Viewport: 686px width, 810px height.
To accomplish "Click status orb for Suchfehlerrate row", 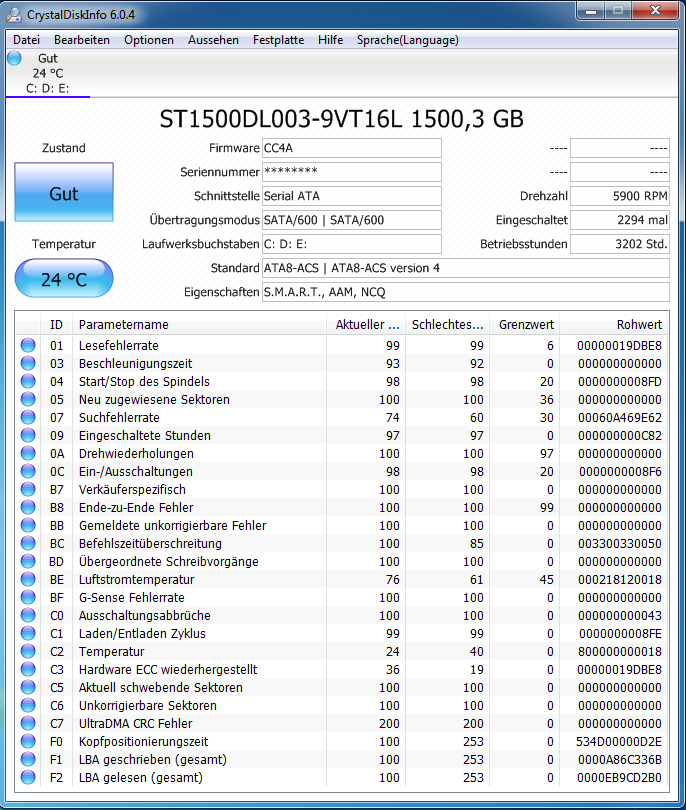I will [x=28, y=417].
